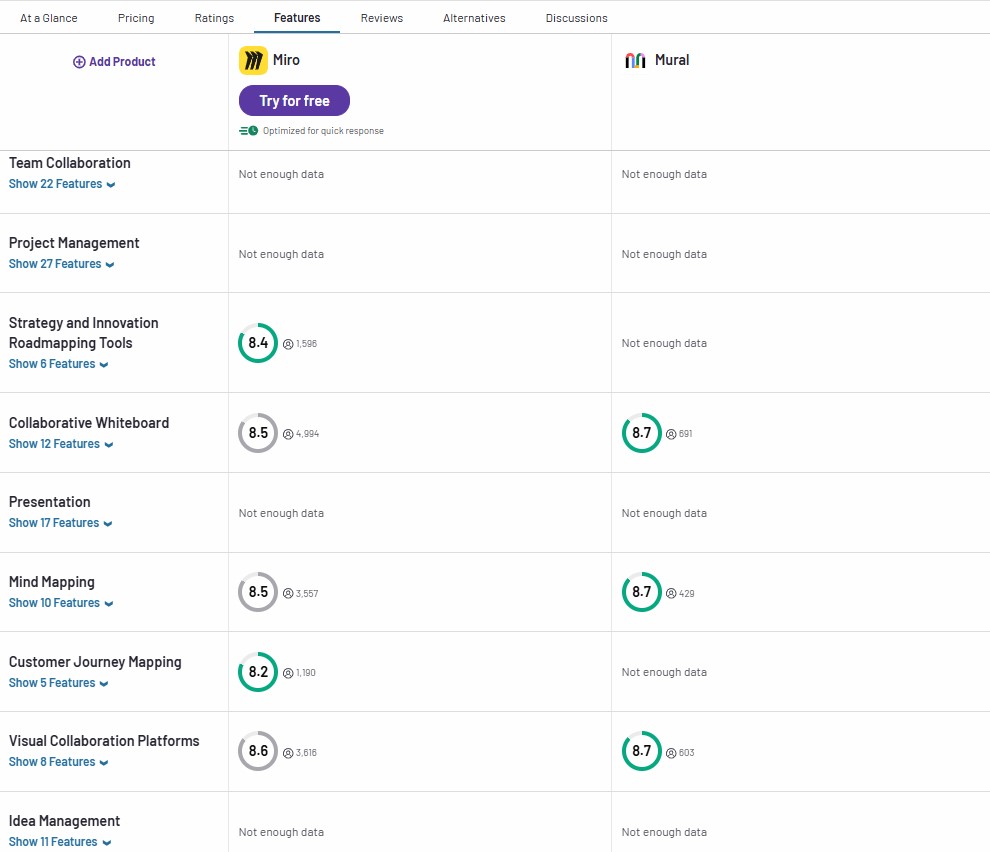Expand Show 27 Features for Project Management
This screenshot has width=990, height=852.
point(61,264)
